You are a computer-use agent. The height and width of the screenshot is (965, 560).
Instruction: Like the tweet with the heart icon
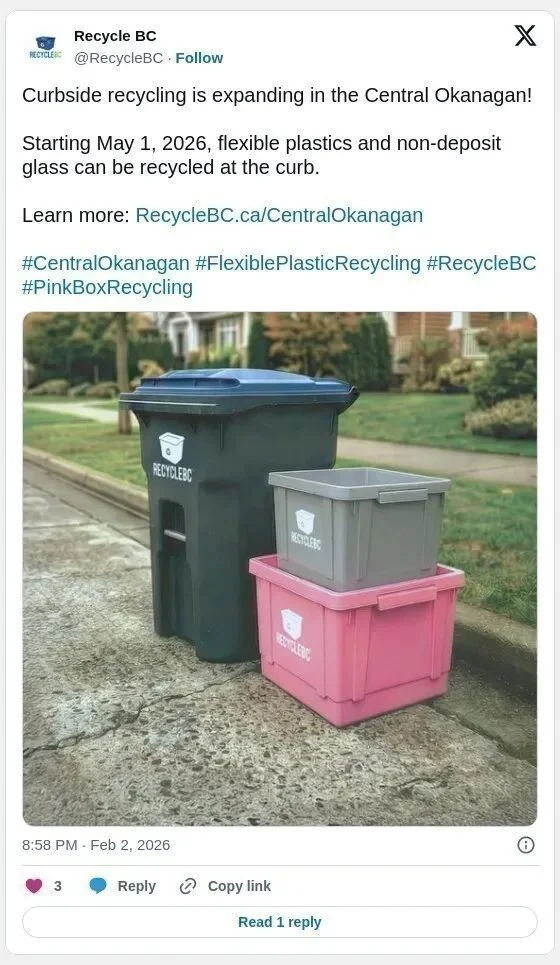tap(34, 886)
